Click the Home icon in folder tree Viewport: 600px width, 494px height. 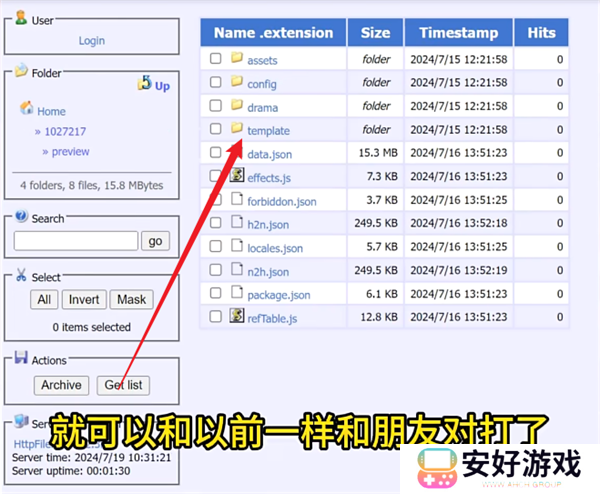[27, 109]
